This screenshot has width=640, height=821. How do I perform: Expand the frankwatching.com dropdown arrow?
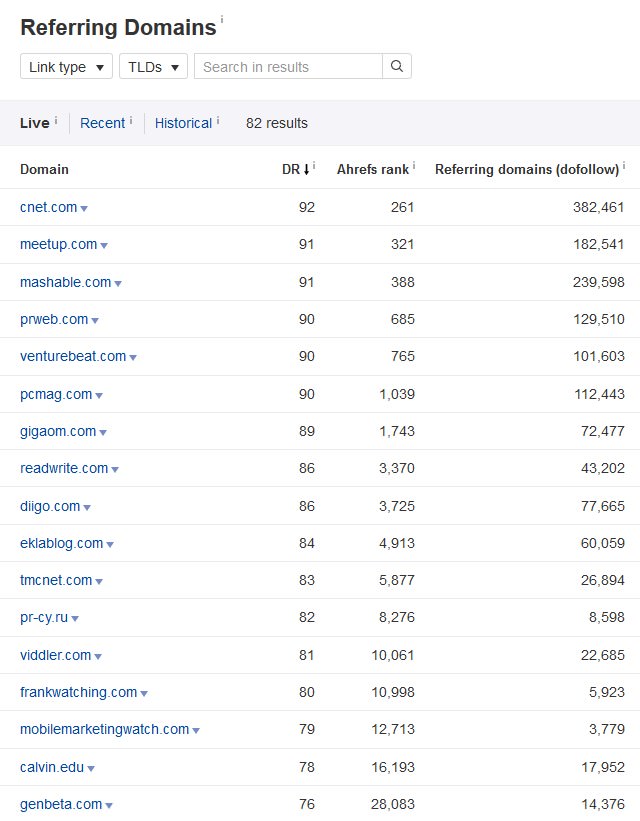click(144, 694)
